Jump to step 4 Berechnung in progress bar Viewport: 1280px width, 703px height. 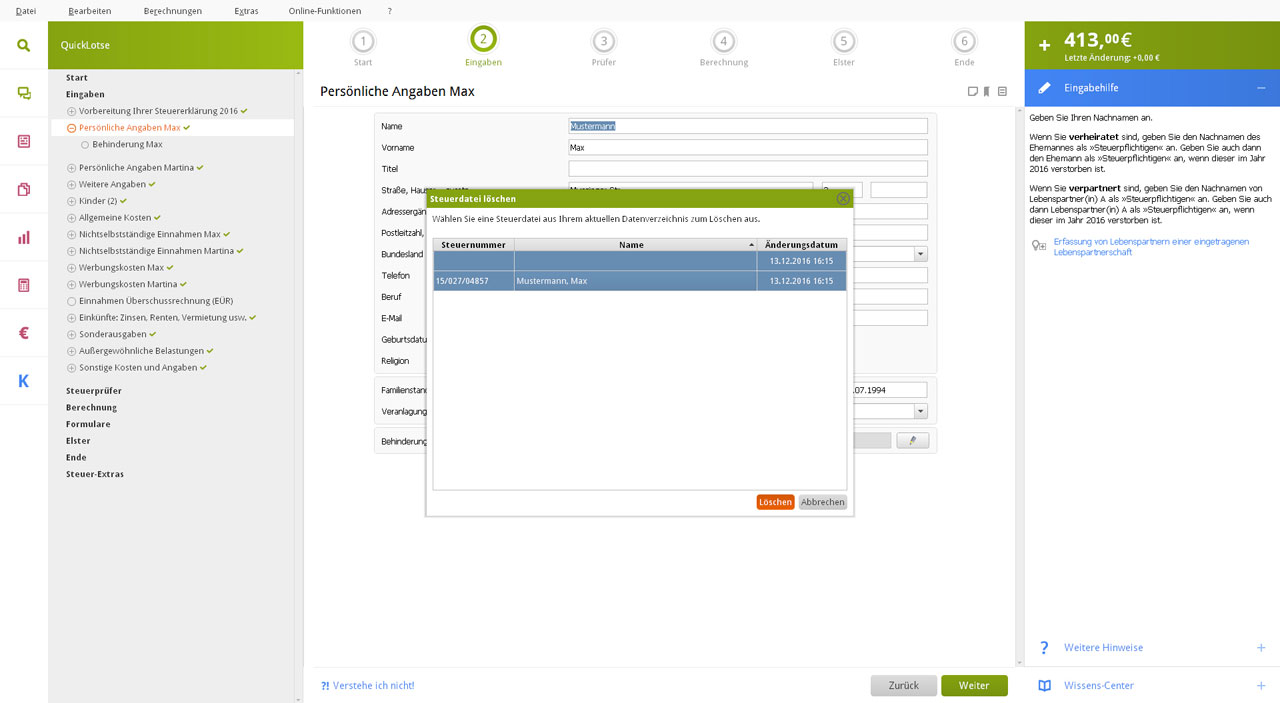[x=723, y=42]
